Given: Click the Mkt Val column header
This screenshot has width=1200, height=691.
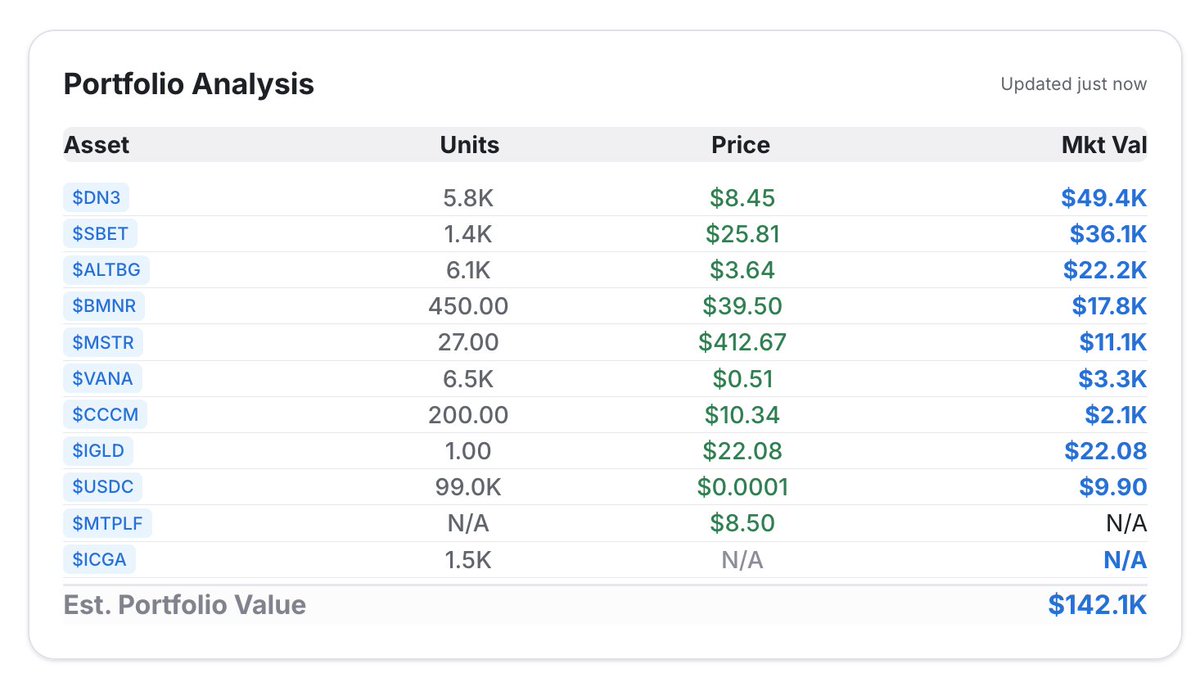Looking at the screenshot, I should point(1104,145).
